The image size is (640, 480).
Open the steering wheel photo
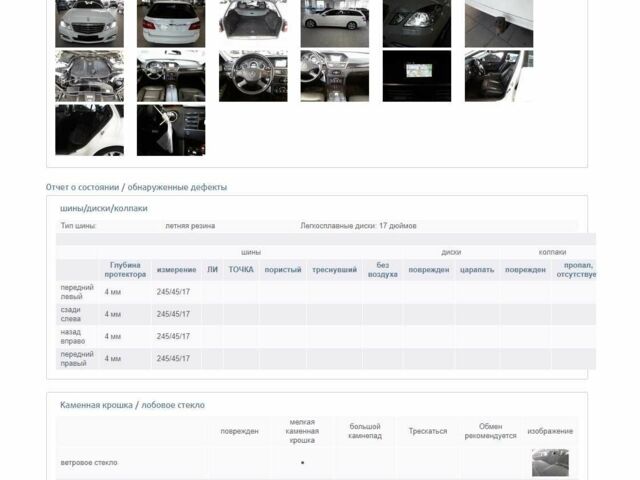pos(253,76)
